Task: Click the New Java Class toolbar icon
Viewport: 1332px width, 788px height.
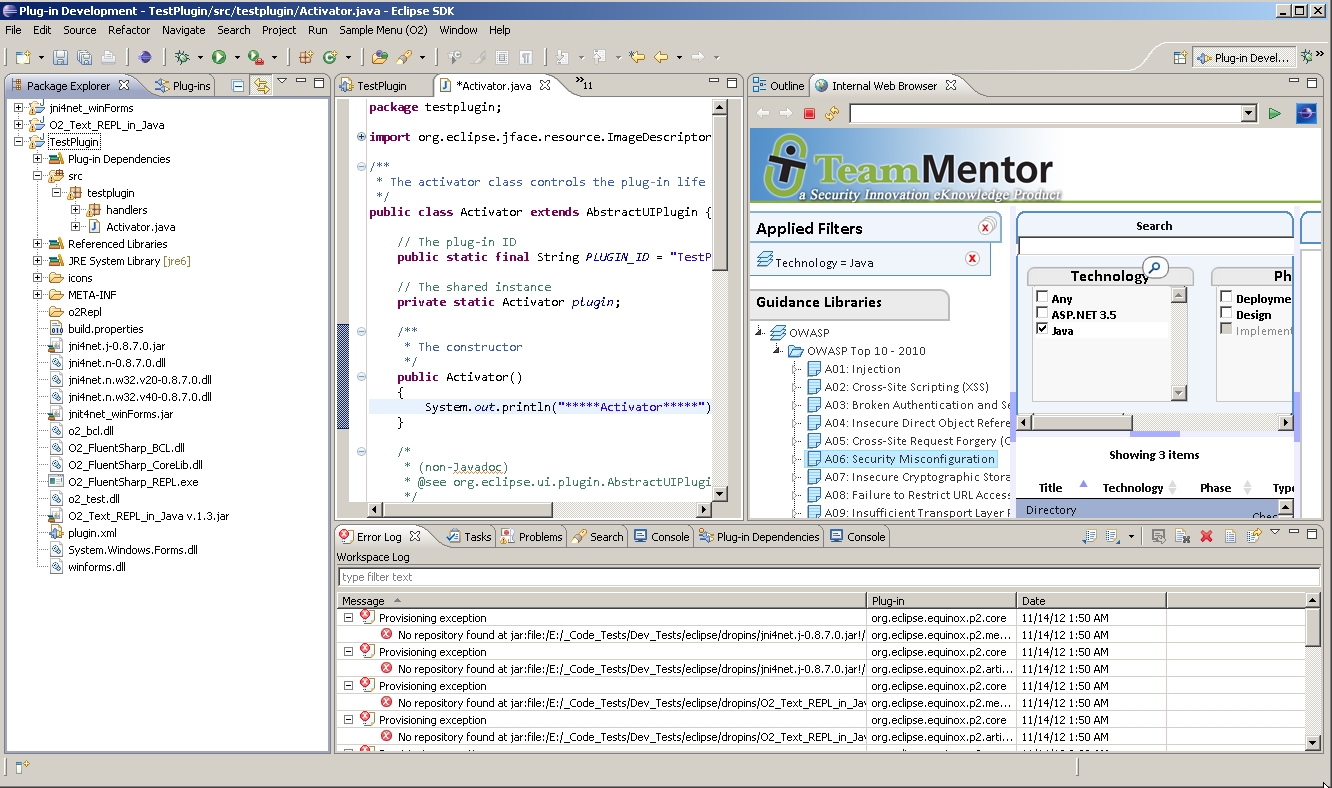Action: coord(329,57)
